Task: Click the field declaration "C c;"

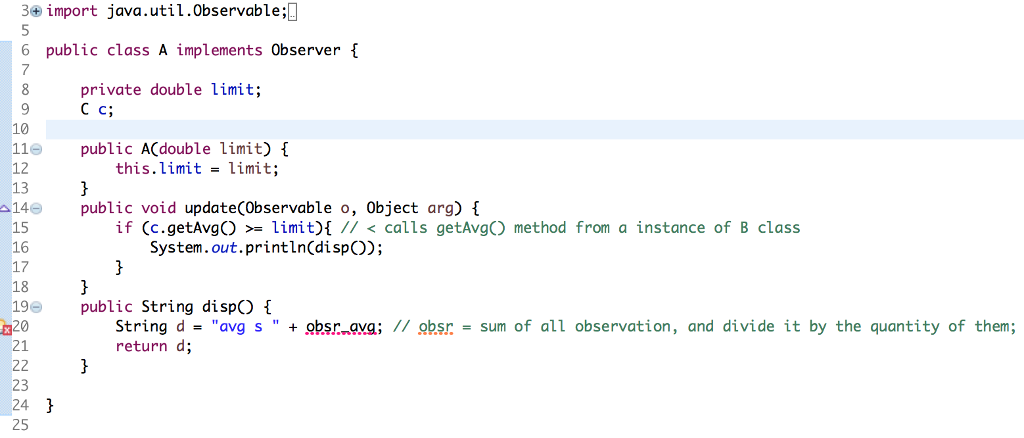Action: 97,110
